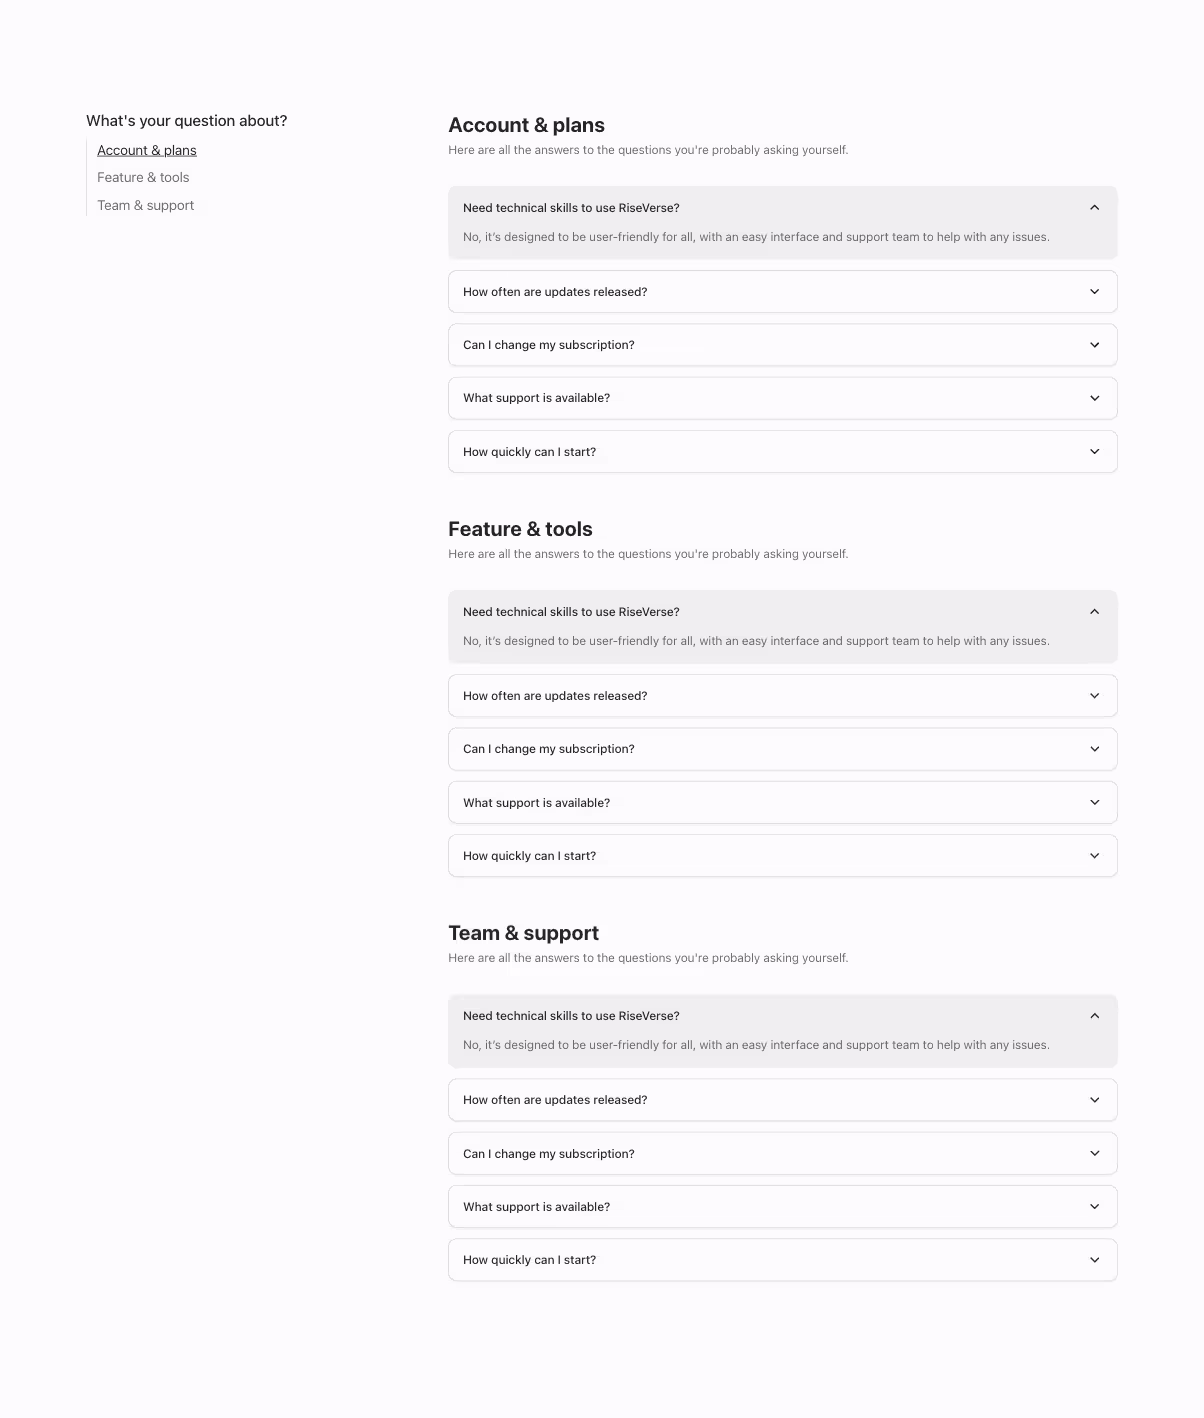Collapse "Need technical skills to use RiseVerse?" under Feature & tools

(783, 611)
